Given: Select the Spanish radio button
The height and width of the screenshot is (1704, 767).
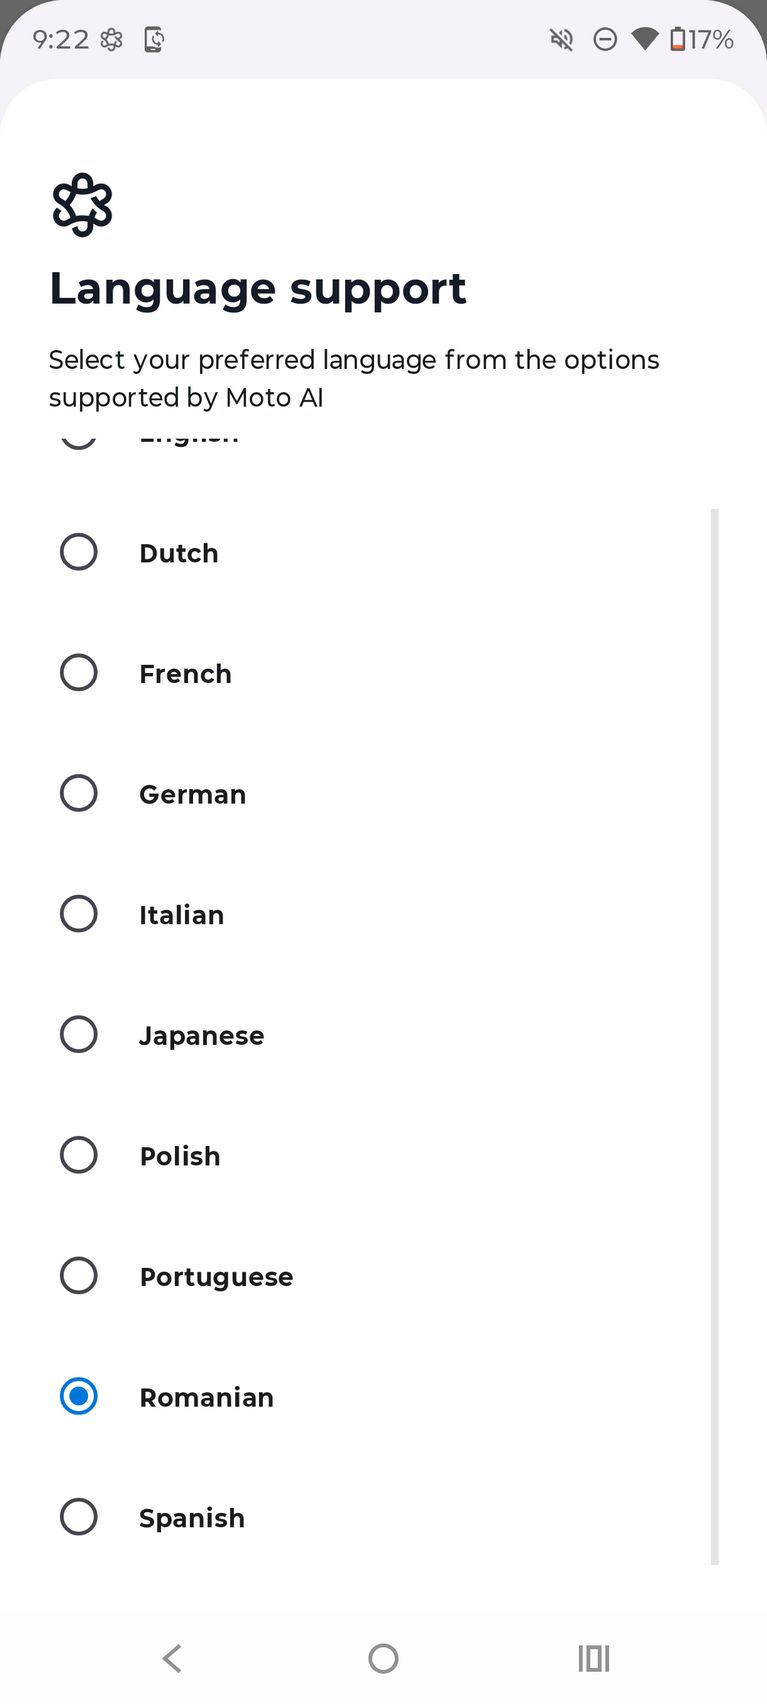Looking at the screenshot, I should (79, 1517).
